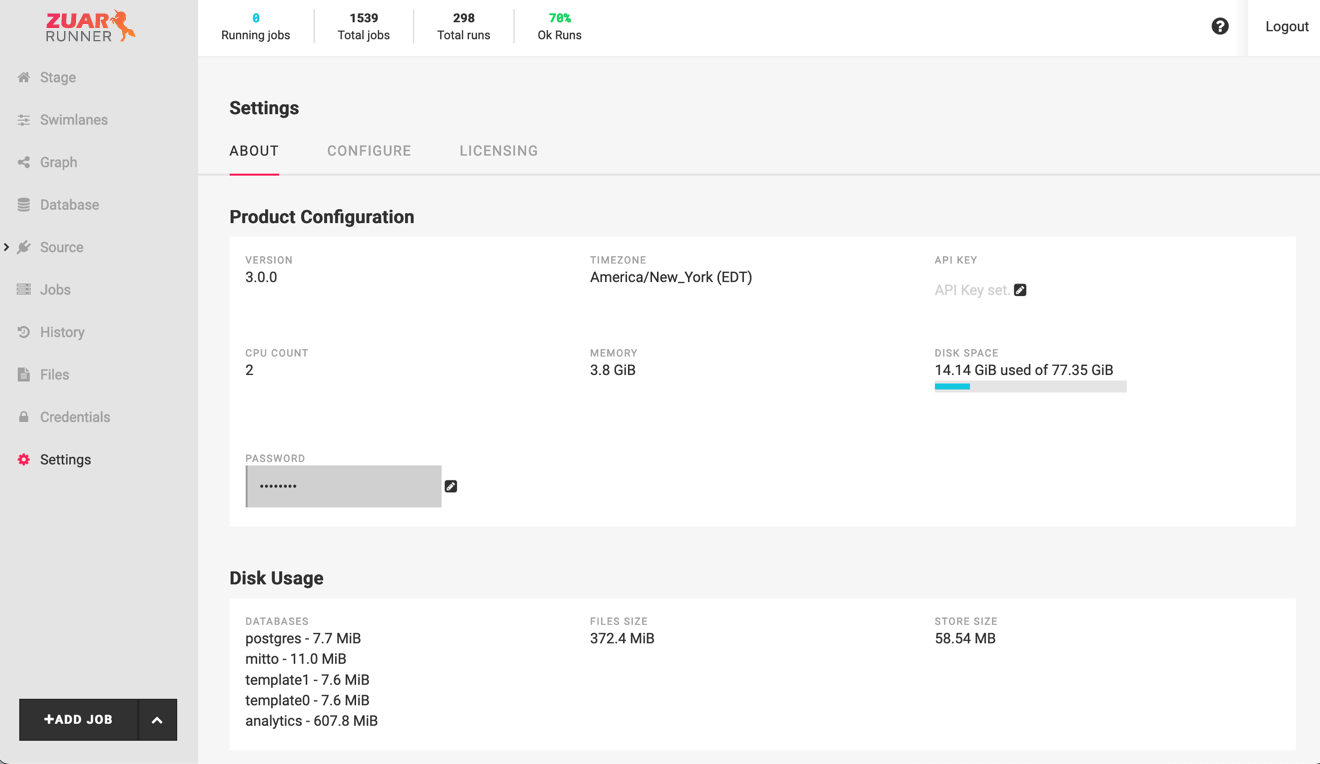Edit the API key pencil icon
This screenshot has height=764, width=1320.
(x=1020, y=290)
